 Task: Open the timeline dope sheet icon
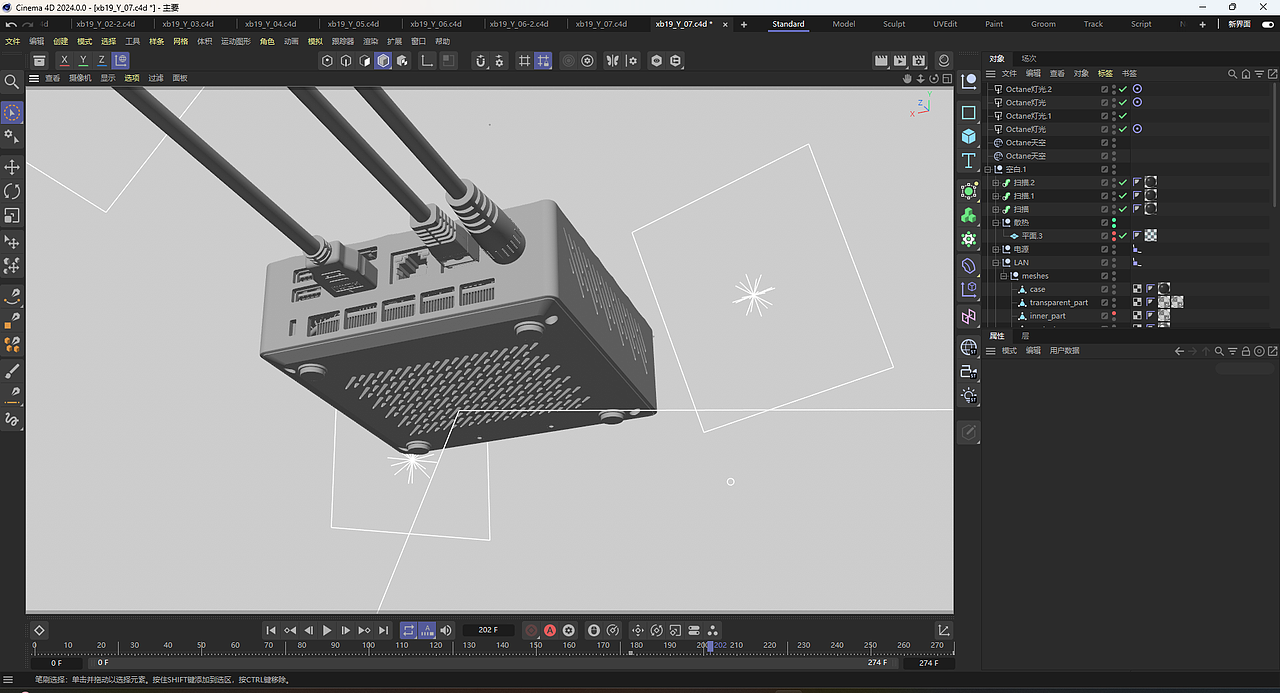pos(944,630)
